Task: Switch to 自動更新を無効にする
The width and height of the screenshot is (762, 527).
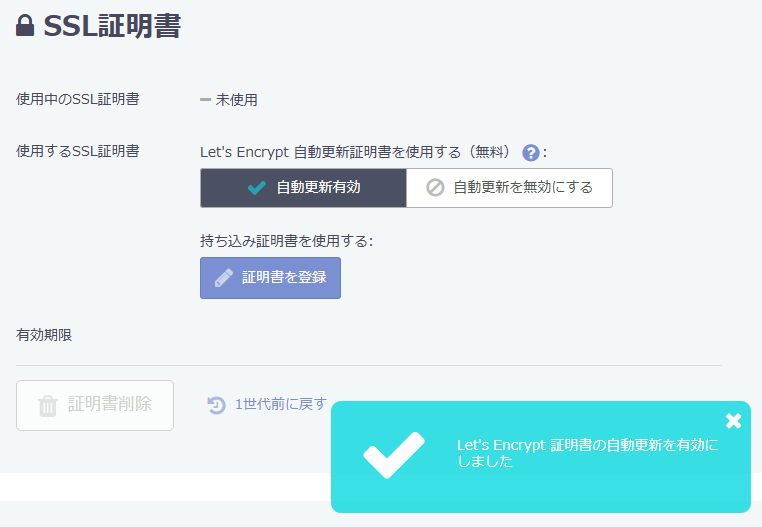Action: tap(509, 188)
